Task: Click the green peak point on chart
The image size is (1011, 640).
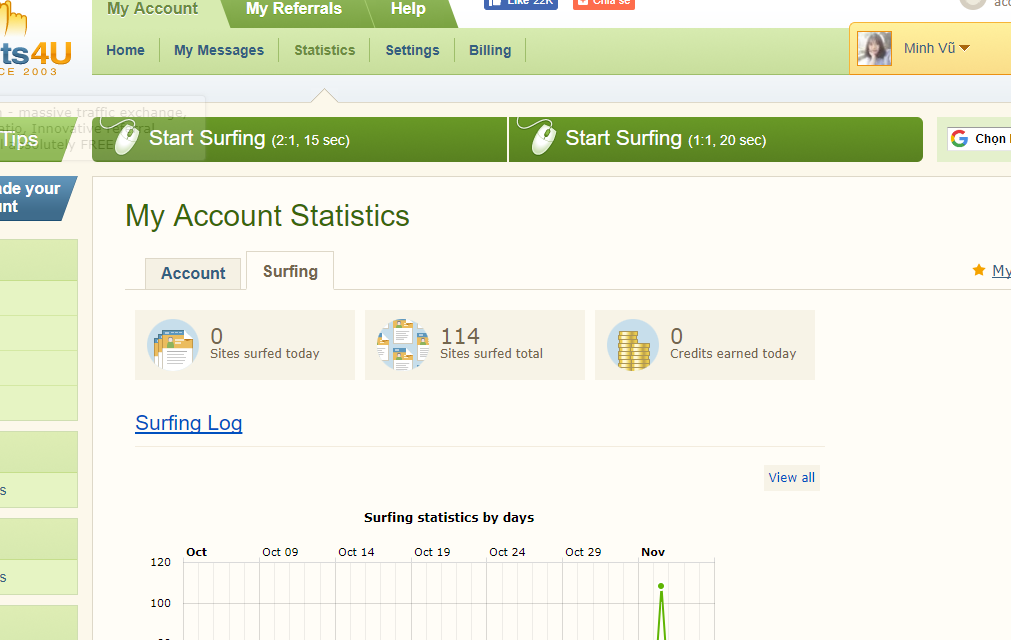Action: pos(661,586)
